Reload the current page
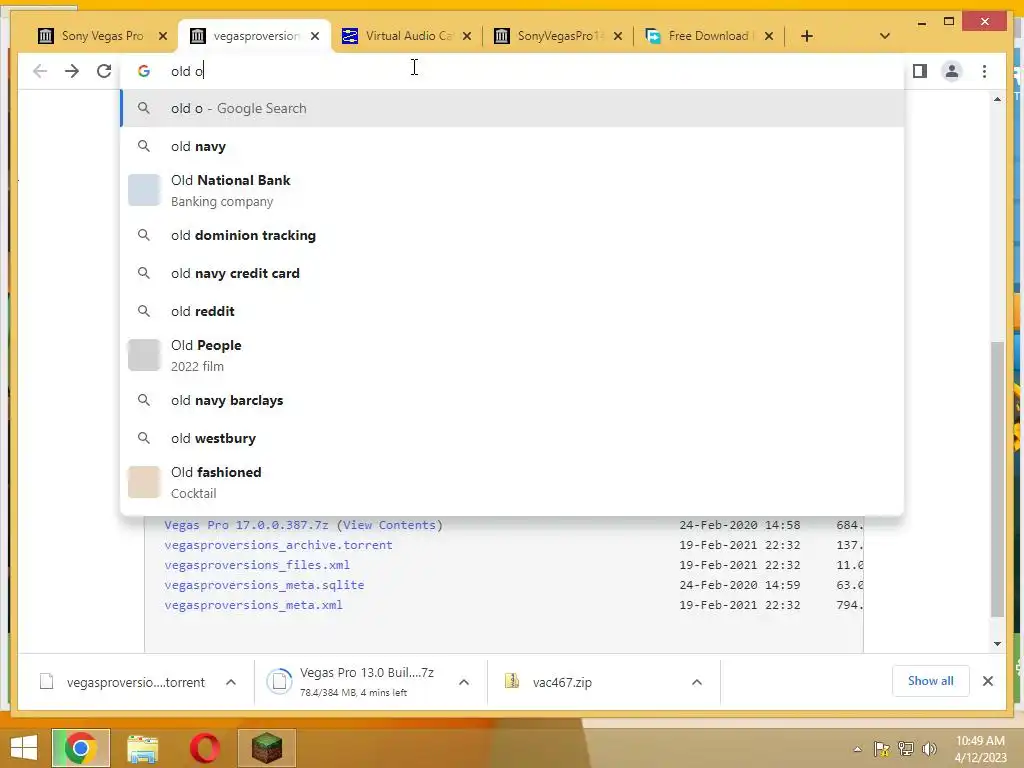The image size is (1024, 768). 104,71
